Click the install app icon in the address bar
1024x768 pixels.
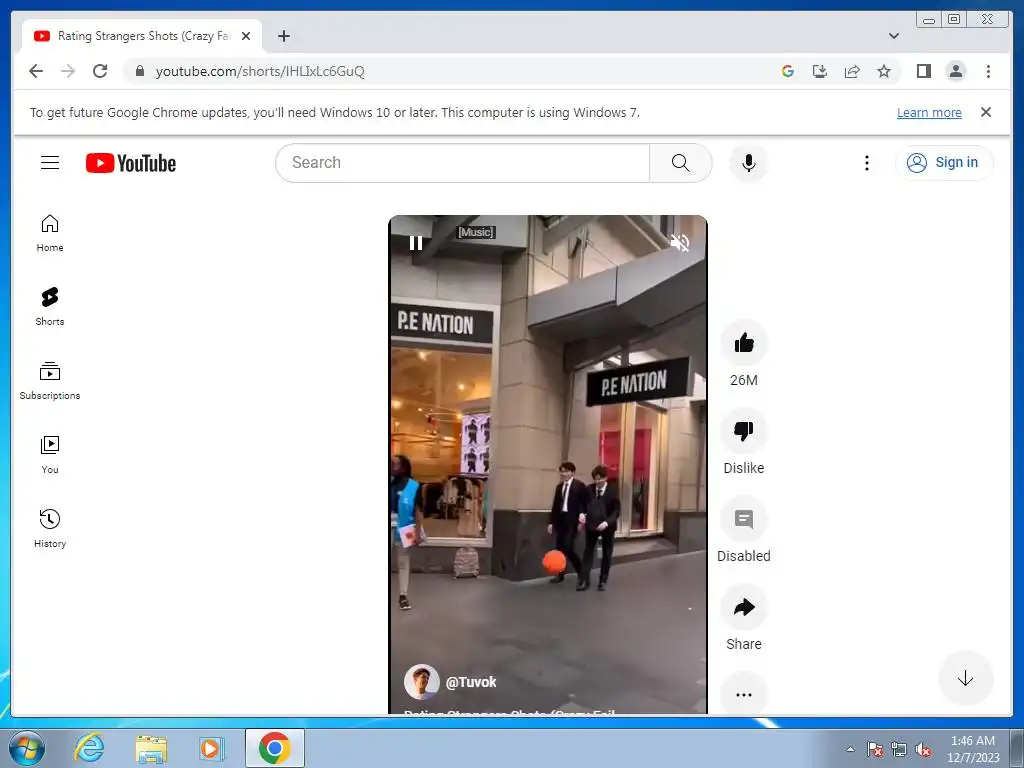pos(820,71)
